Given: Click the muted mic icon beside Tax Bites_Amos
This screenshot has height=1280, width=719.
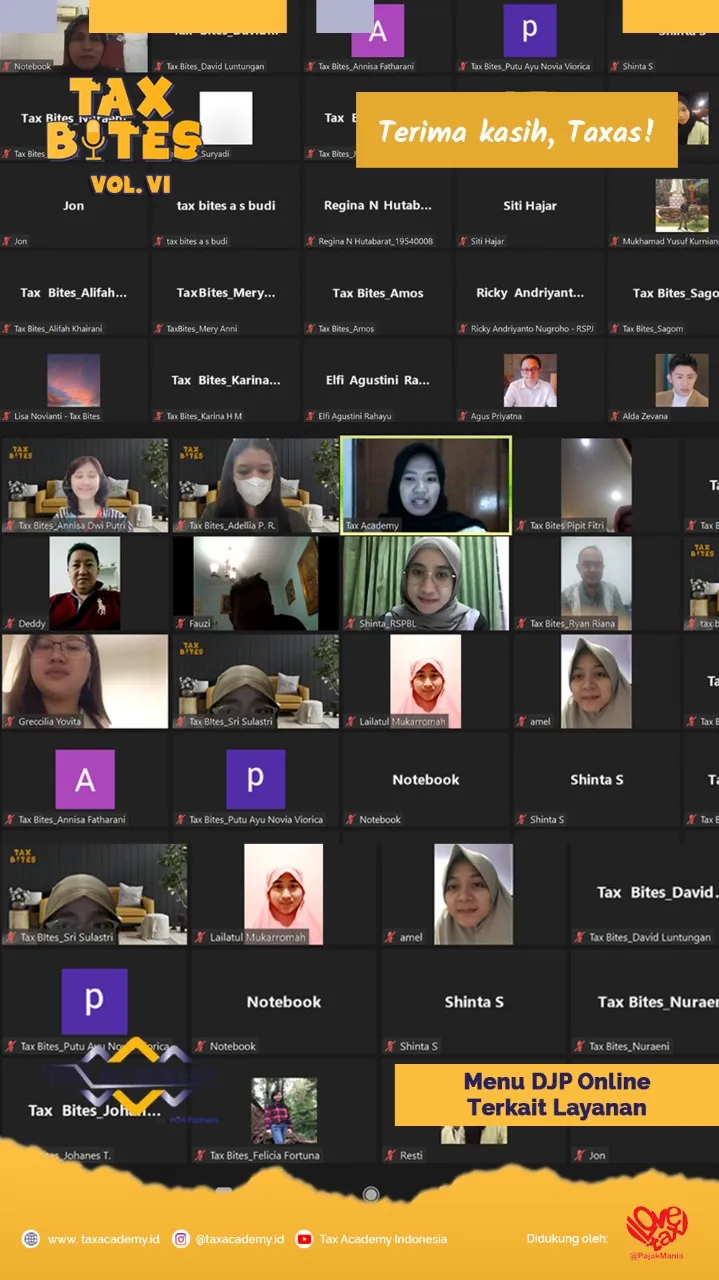Looking at the screenshot, I should click(311, 328).
